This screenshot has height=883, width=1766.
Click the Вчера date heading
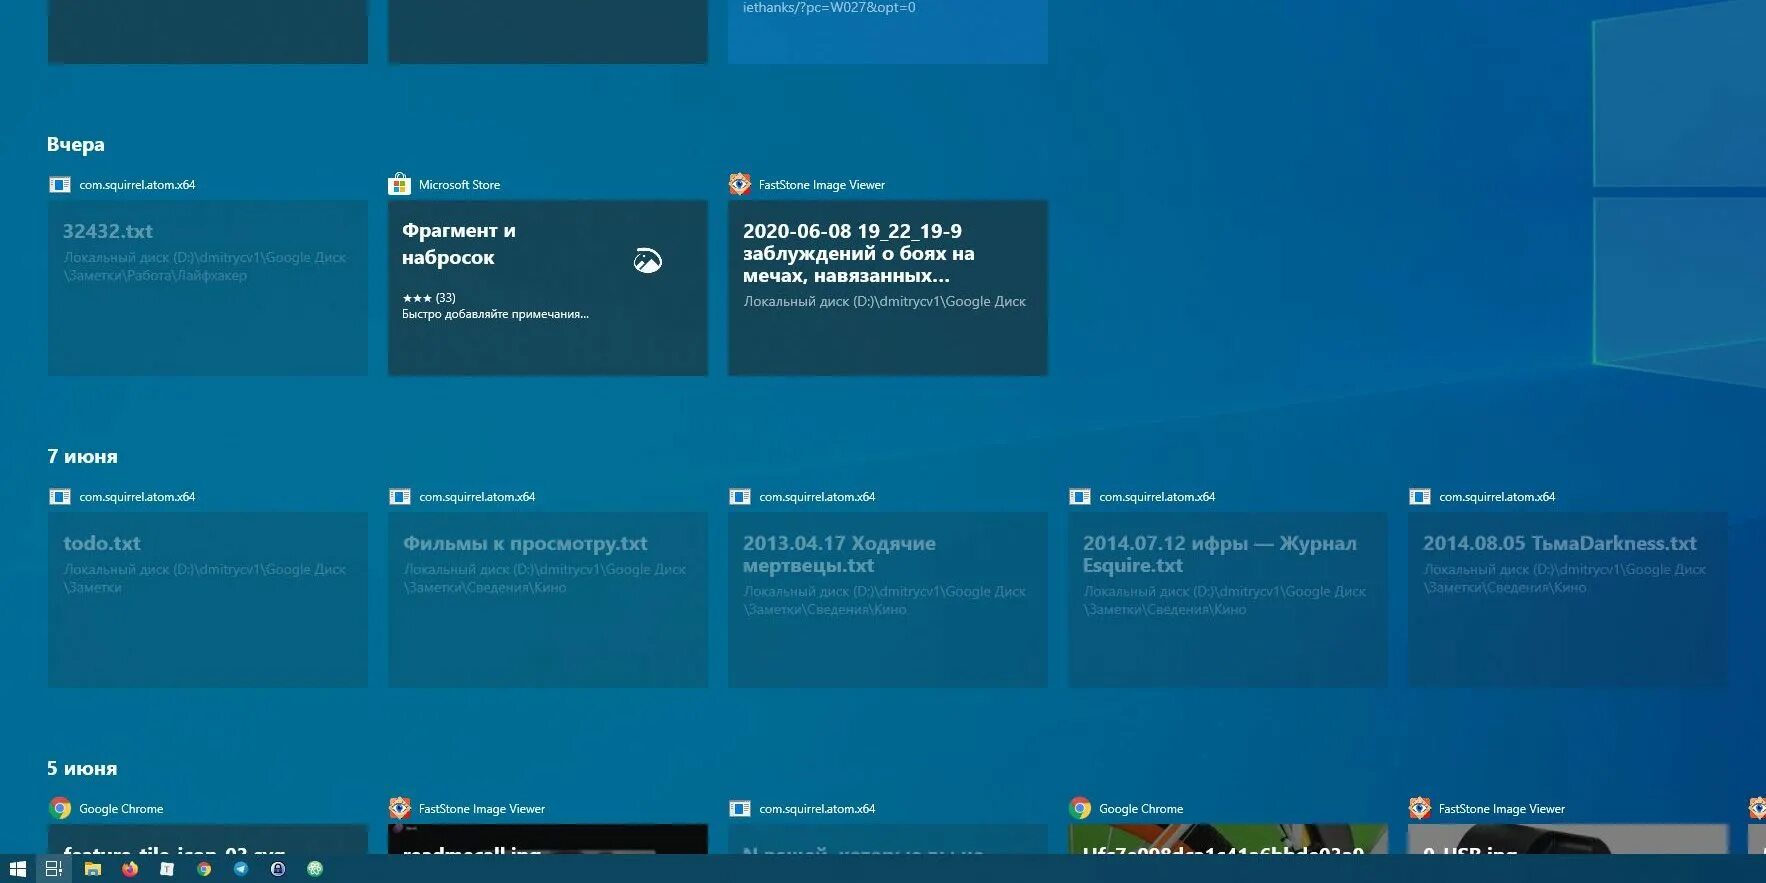[x=76, y=144]
